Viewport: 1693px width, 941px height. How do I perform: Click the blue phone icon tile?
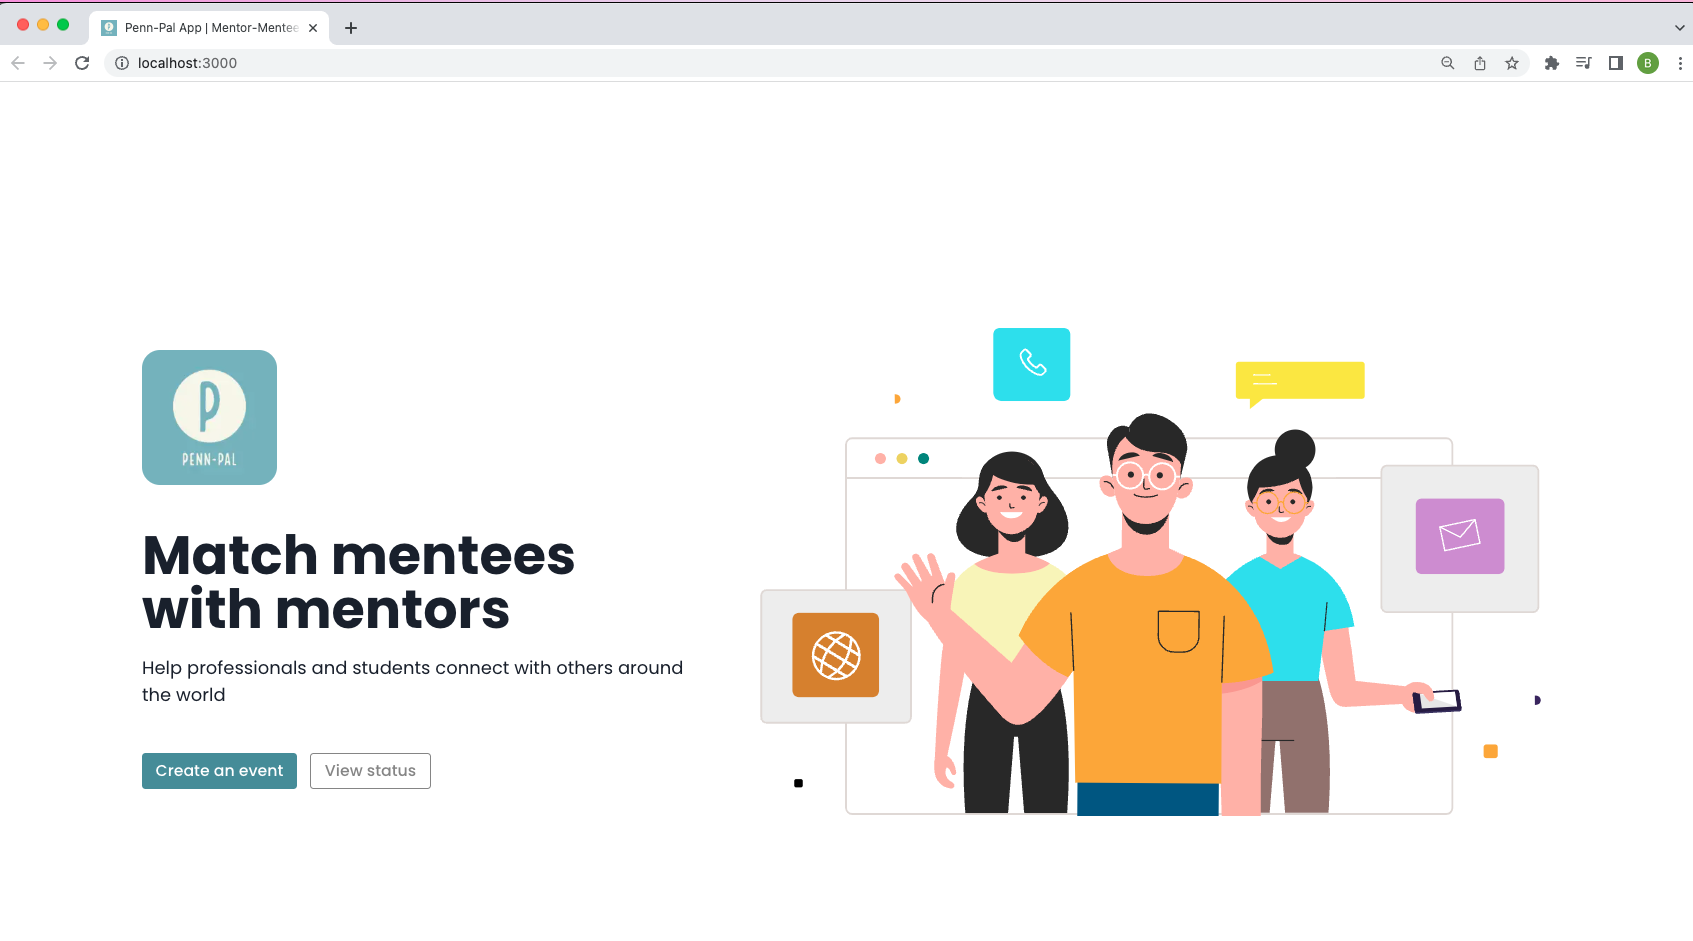[x=1031, y=364]
